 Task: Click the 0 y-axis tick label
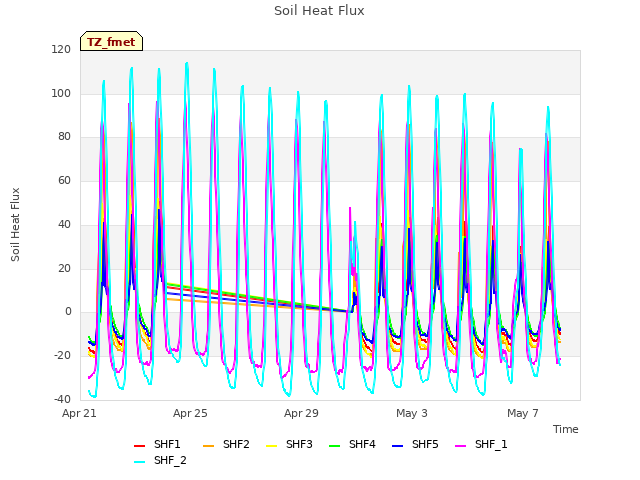pyautogui.click(x=68, y=312)
